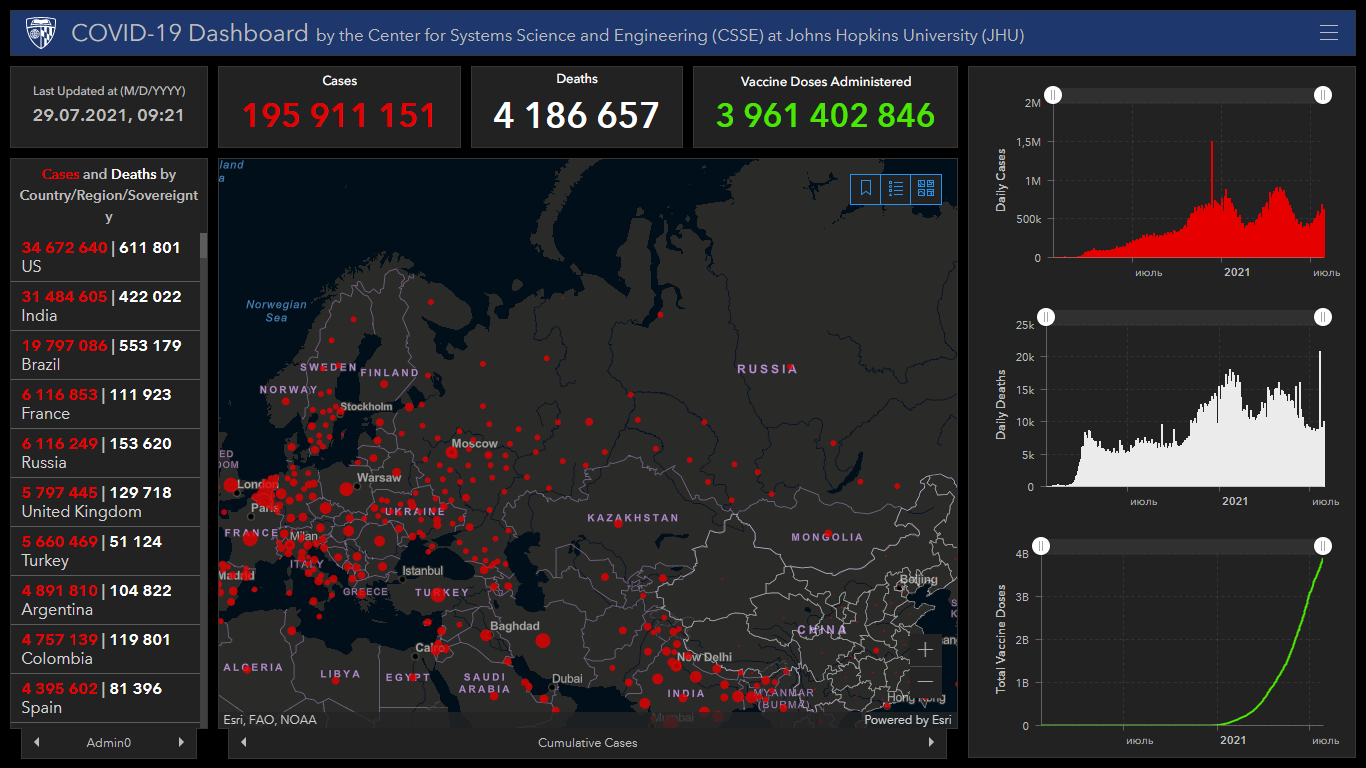Click right handle of Total Vaccine Doses slider

point(1323,546)
